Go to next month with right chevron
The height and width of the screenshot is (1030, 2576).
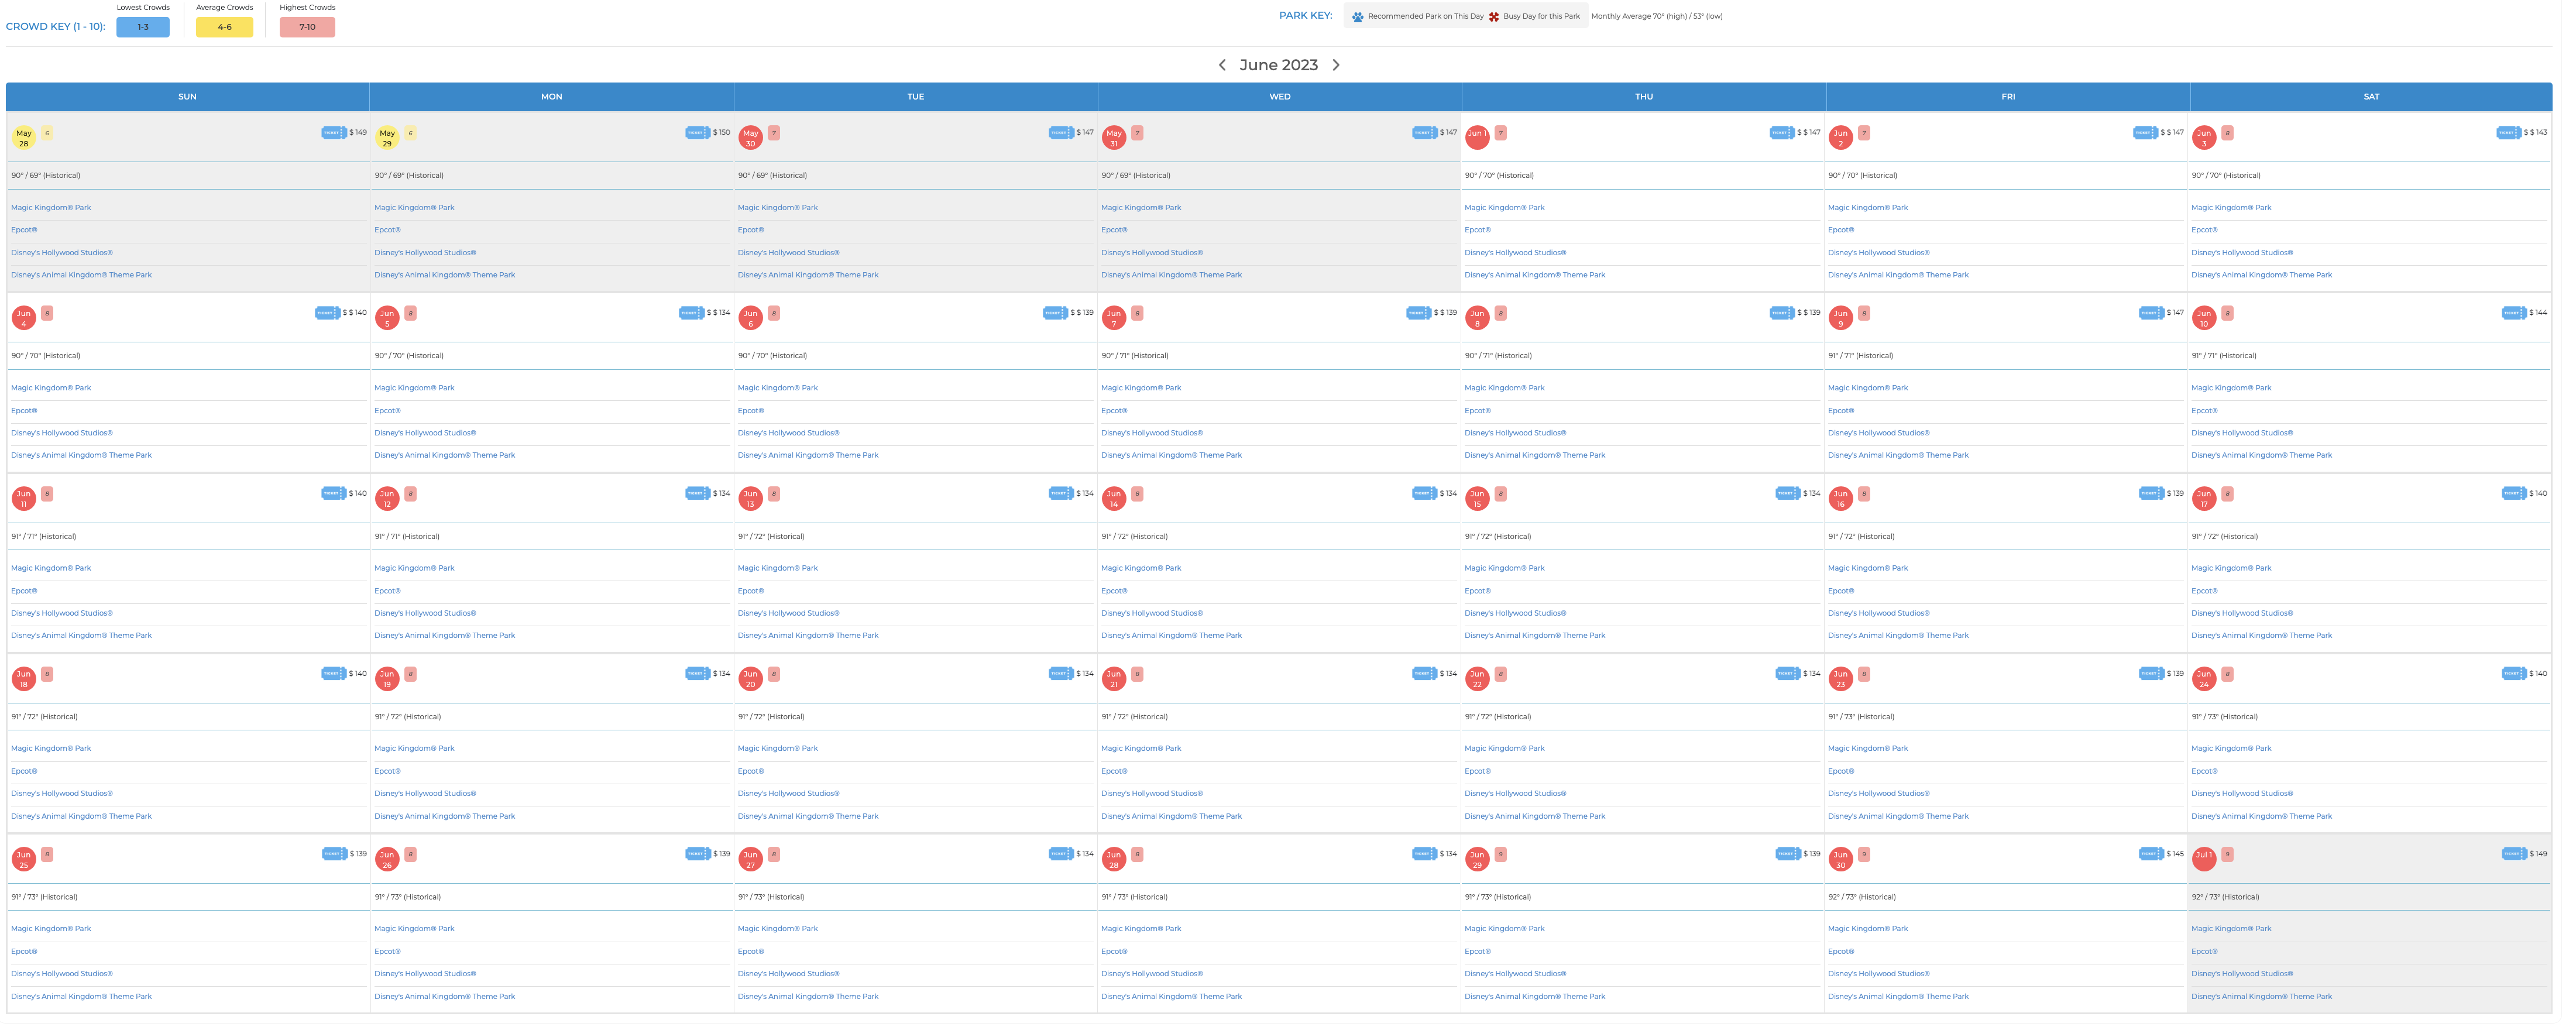pos(1336,65)
